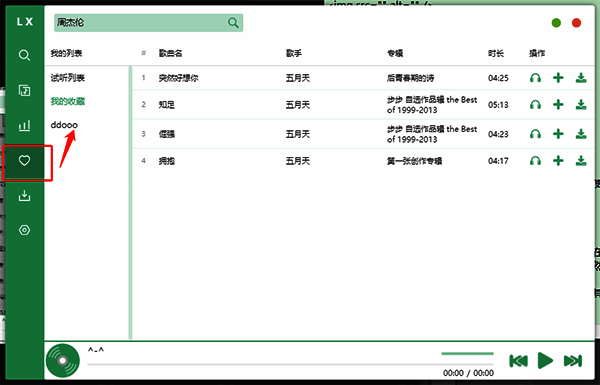Download the song 突然好想你

(x=581, y=78)
